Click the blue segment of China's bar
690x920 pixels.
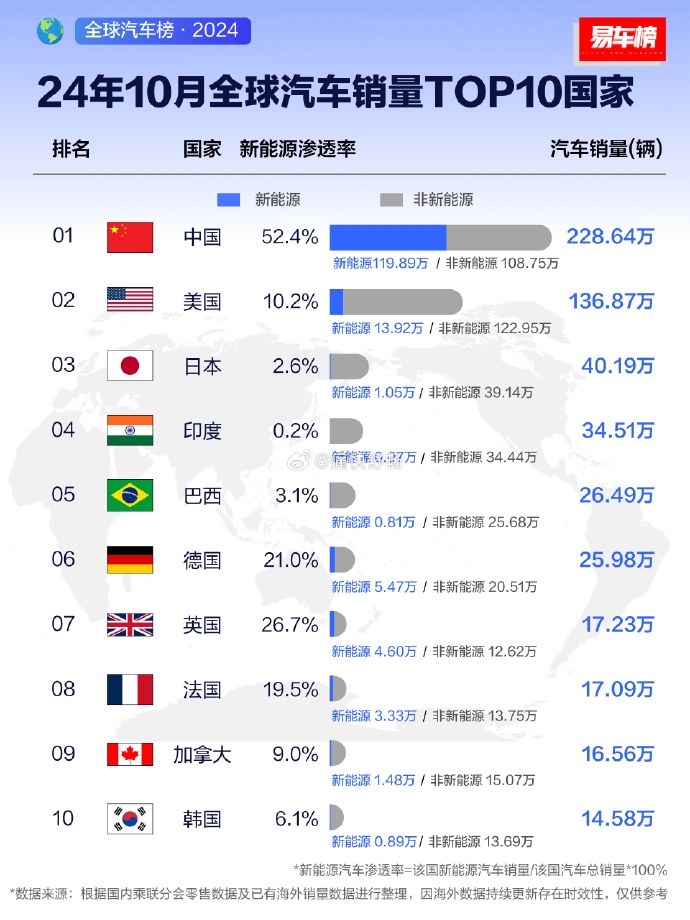coord(388,237)
